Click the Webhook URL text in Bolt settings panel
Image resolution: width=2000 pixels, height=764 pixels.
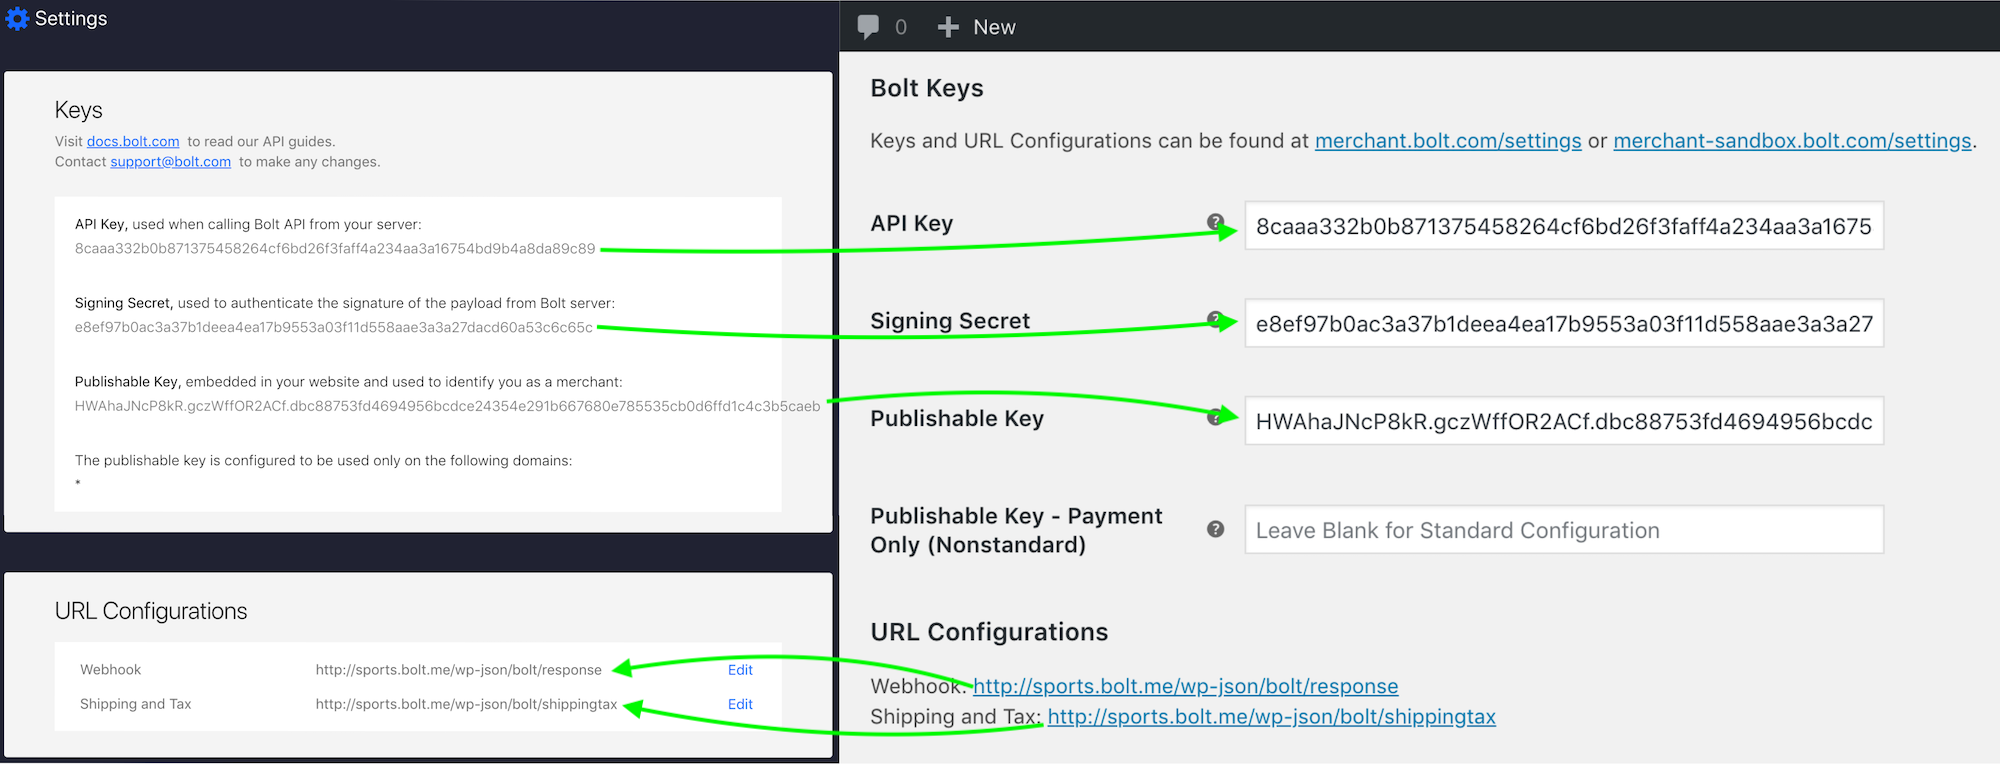[x=459, y=670]
